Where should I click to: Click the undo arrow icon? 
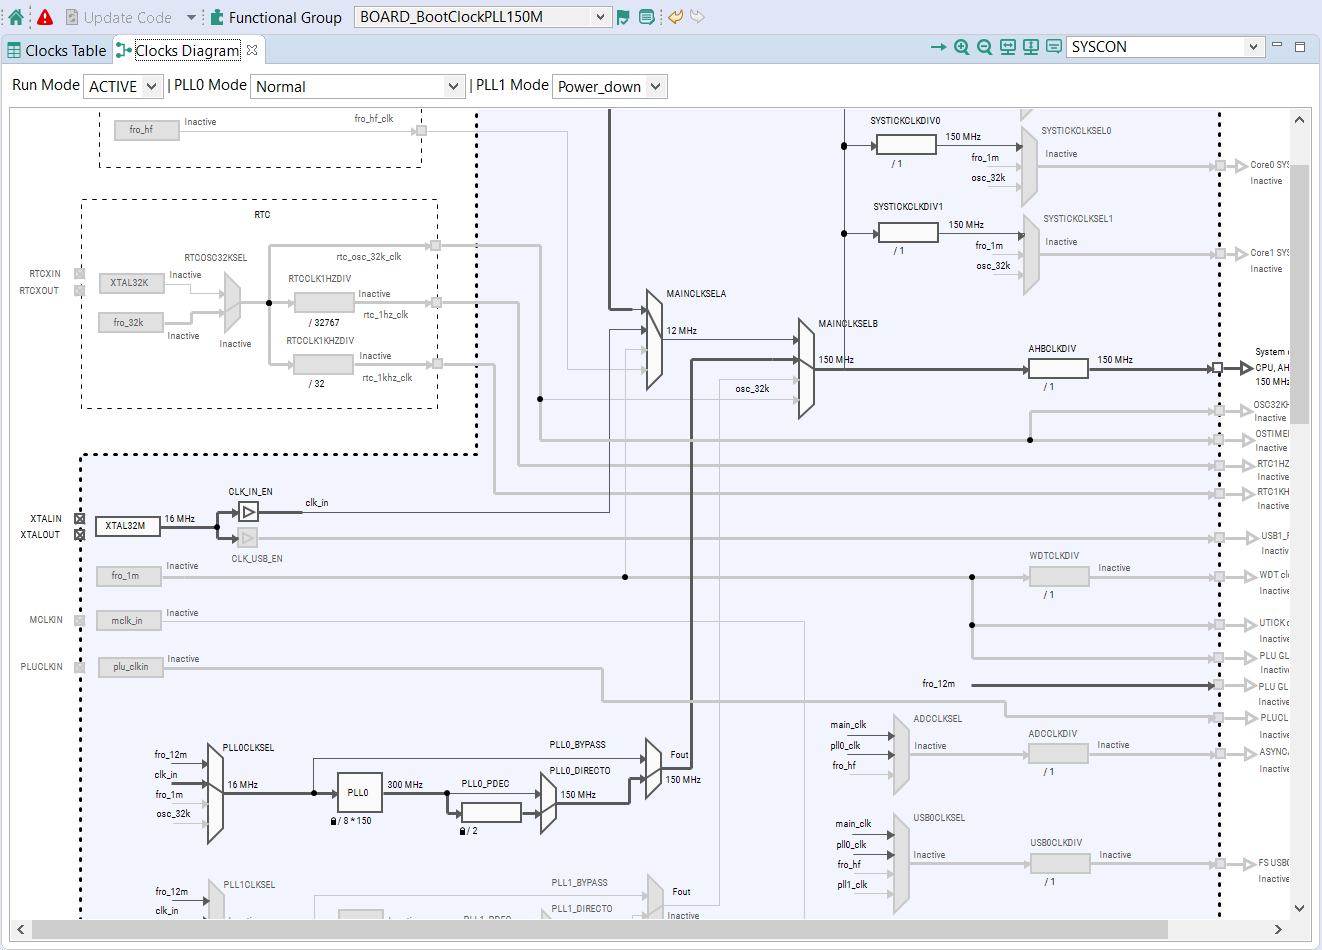point(676,17)
